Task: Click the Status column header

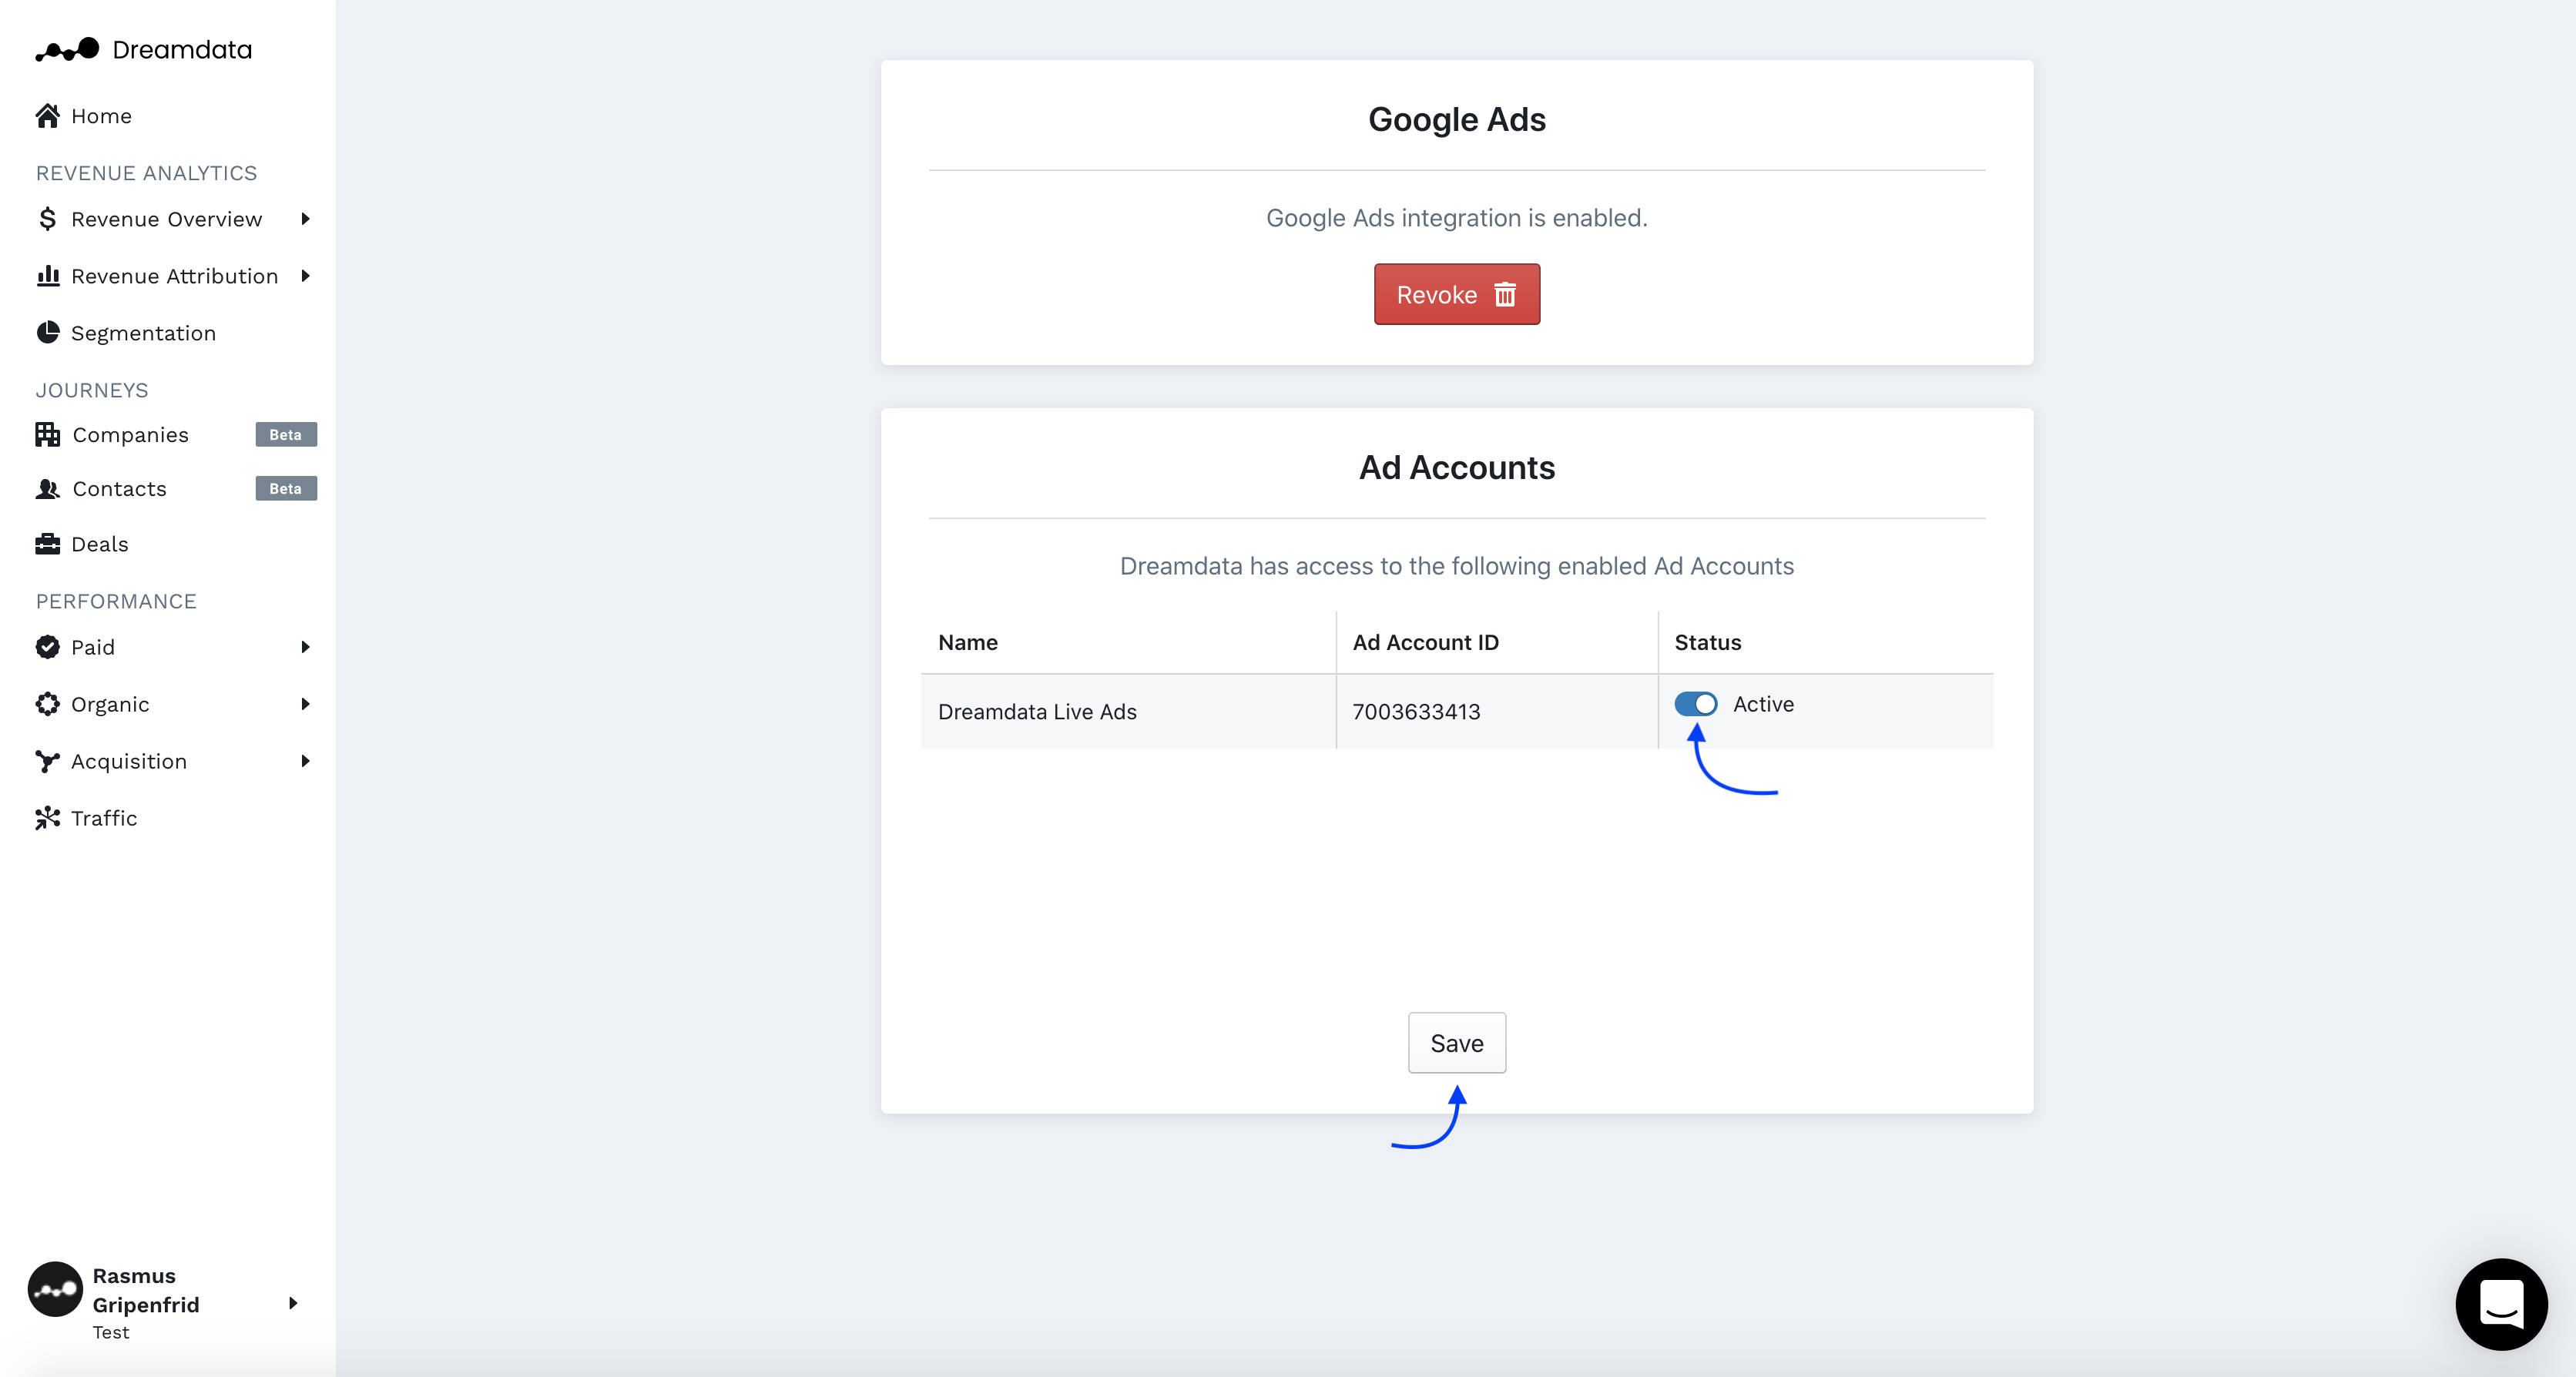Action: coord(1708,642)
